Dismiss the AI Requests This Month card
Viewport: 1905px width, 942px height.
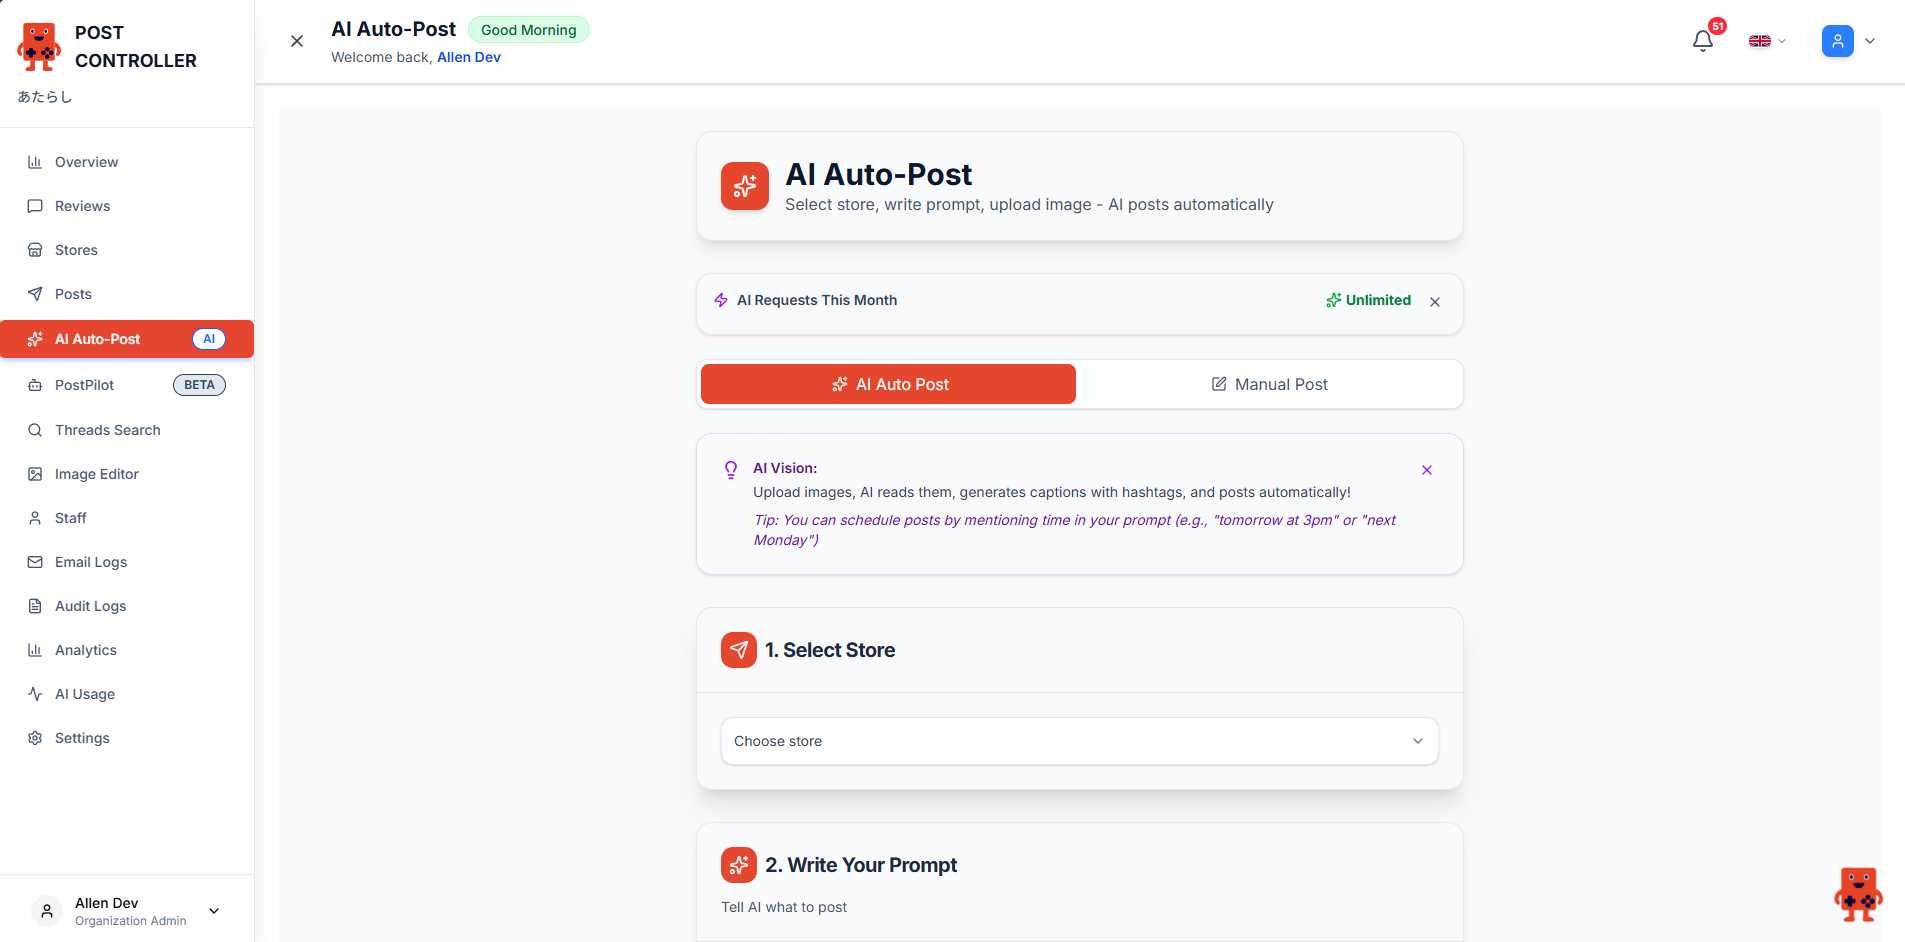tap(1434, 302)
